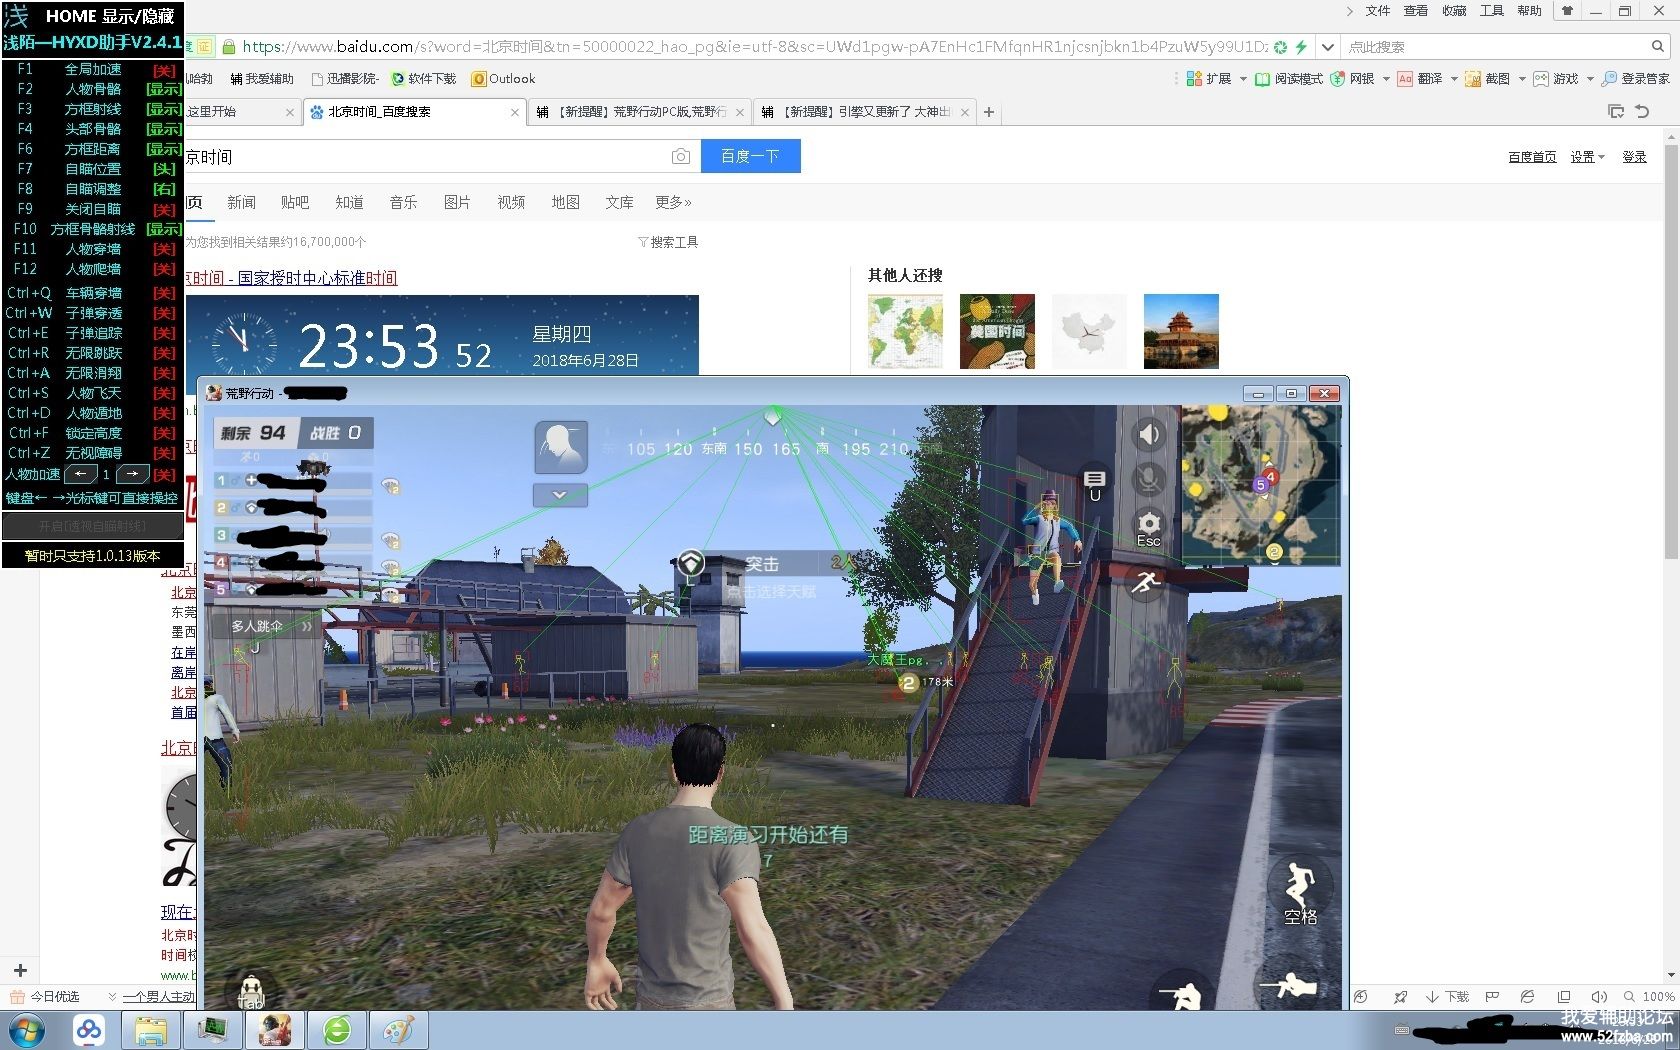Switch to the 荒野行动PC版 browser tab
Image resolution: width=1680 pixels, height=1050 pixels.
[x=640, y=112]
